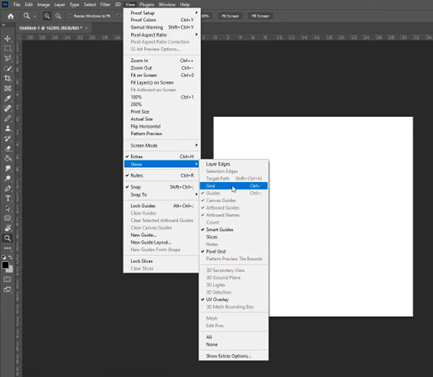Image resolution: width=433 pixels, height=377 pixels.
Task: Swap foreground and background colors
Action: (x=11, y=257)
